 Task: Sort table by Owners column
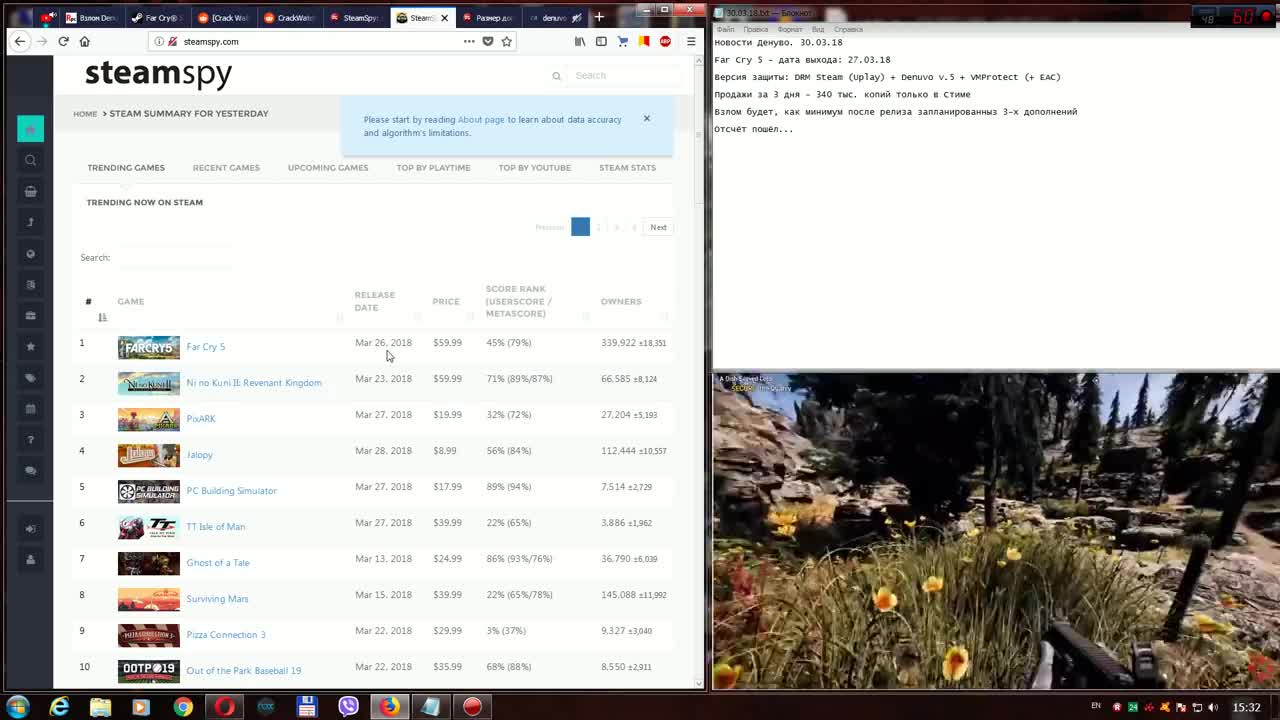point(632,301)
